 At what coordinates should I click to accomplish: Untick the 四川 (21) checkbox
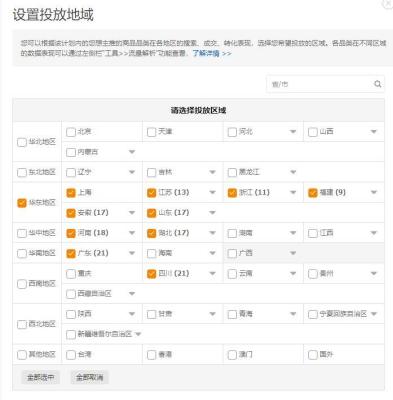click(x=151, y=274)
